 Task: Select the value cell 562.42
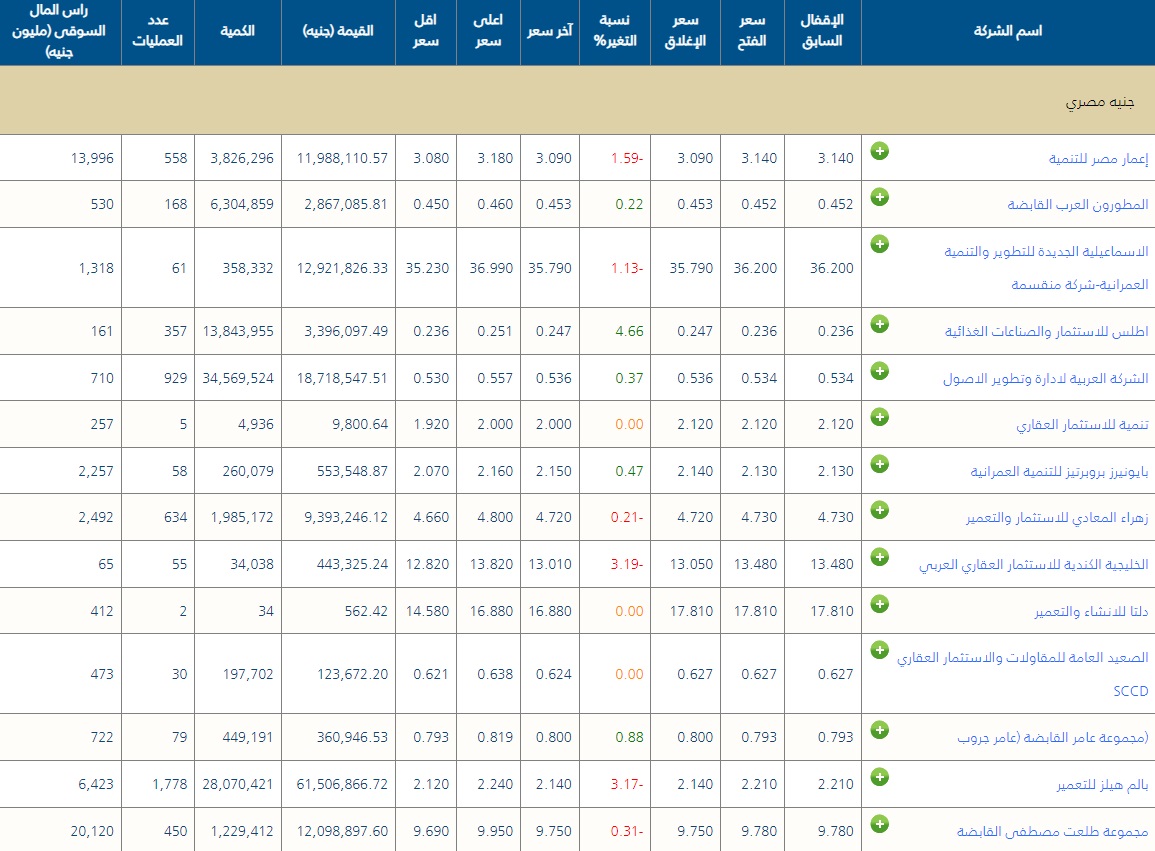366,611
